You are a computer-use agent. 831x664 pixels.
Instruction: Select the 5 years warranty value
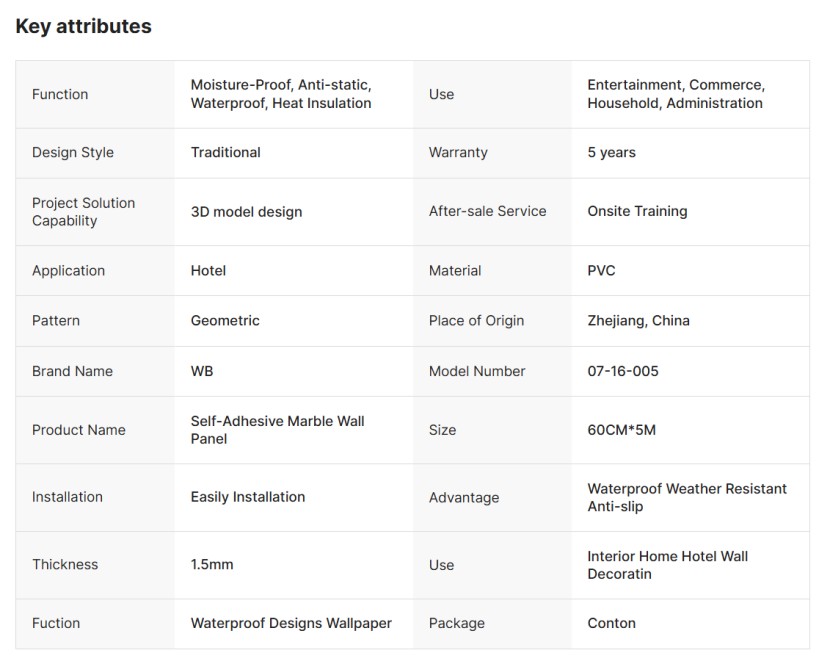[612, 152]
